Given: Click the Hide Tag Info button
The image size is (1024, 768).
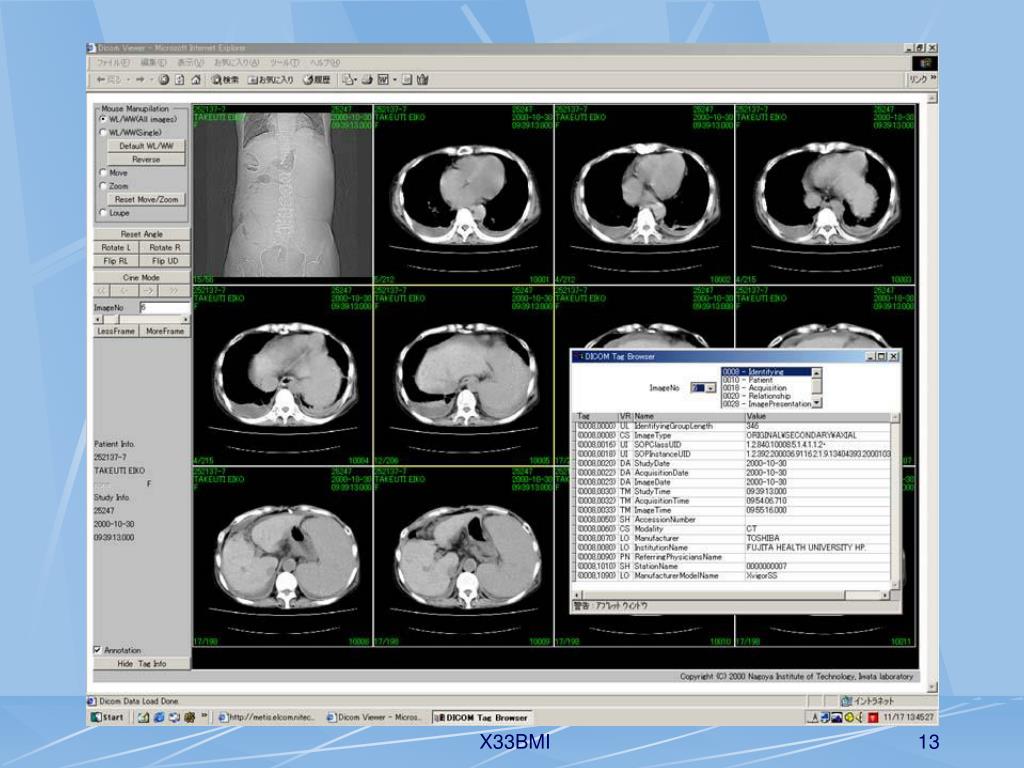Looking at the screenshot, I should (142, 664).
